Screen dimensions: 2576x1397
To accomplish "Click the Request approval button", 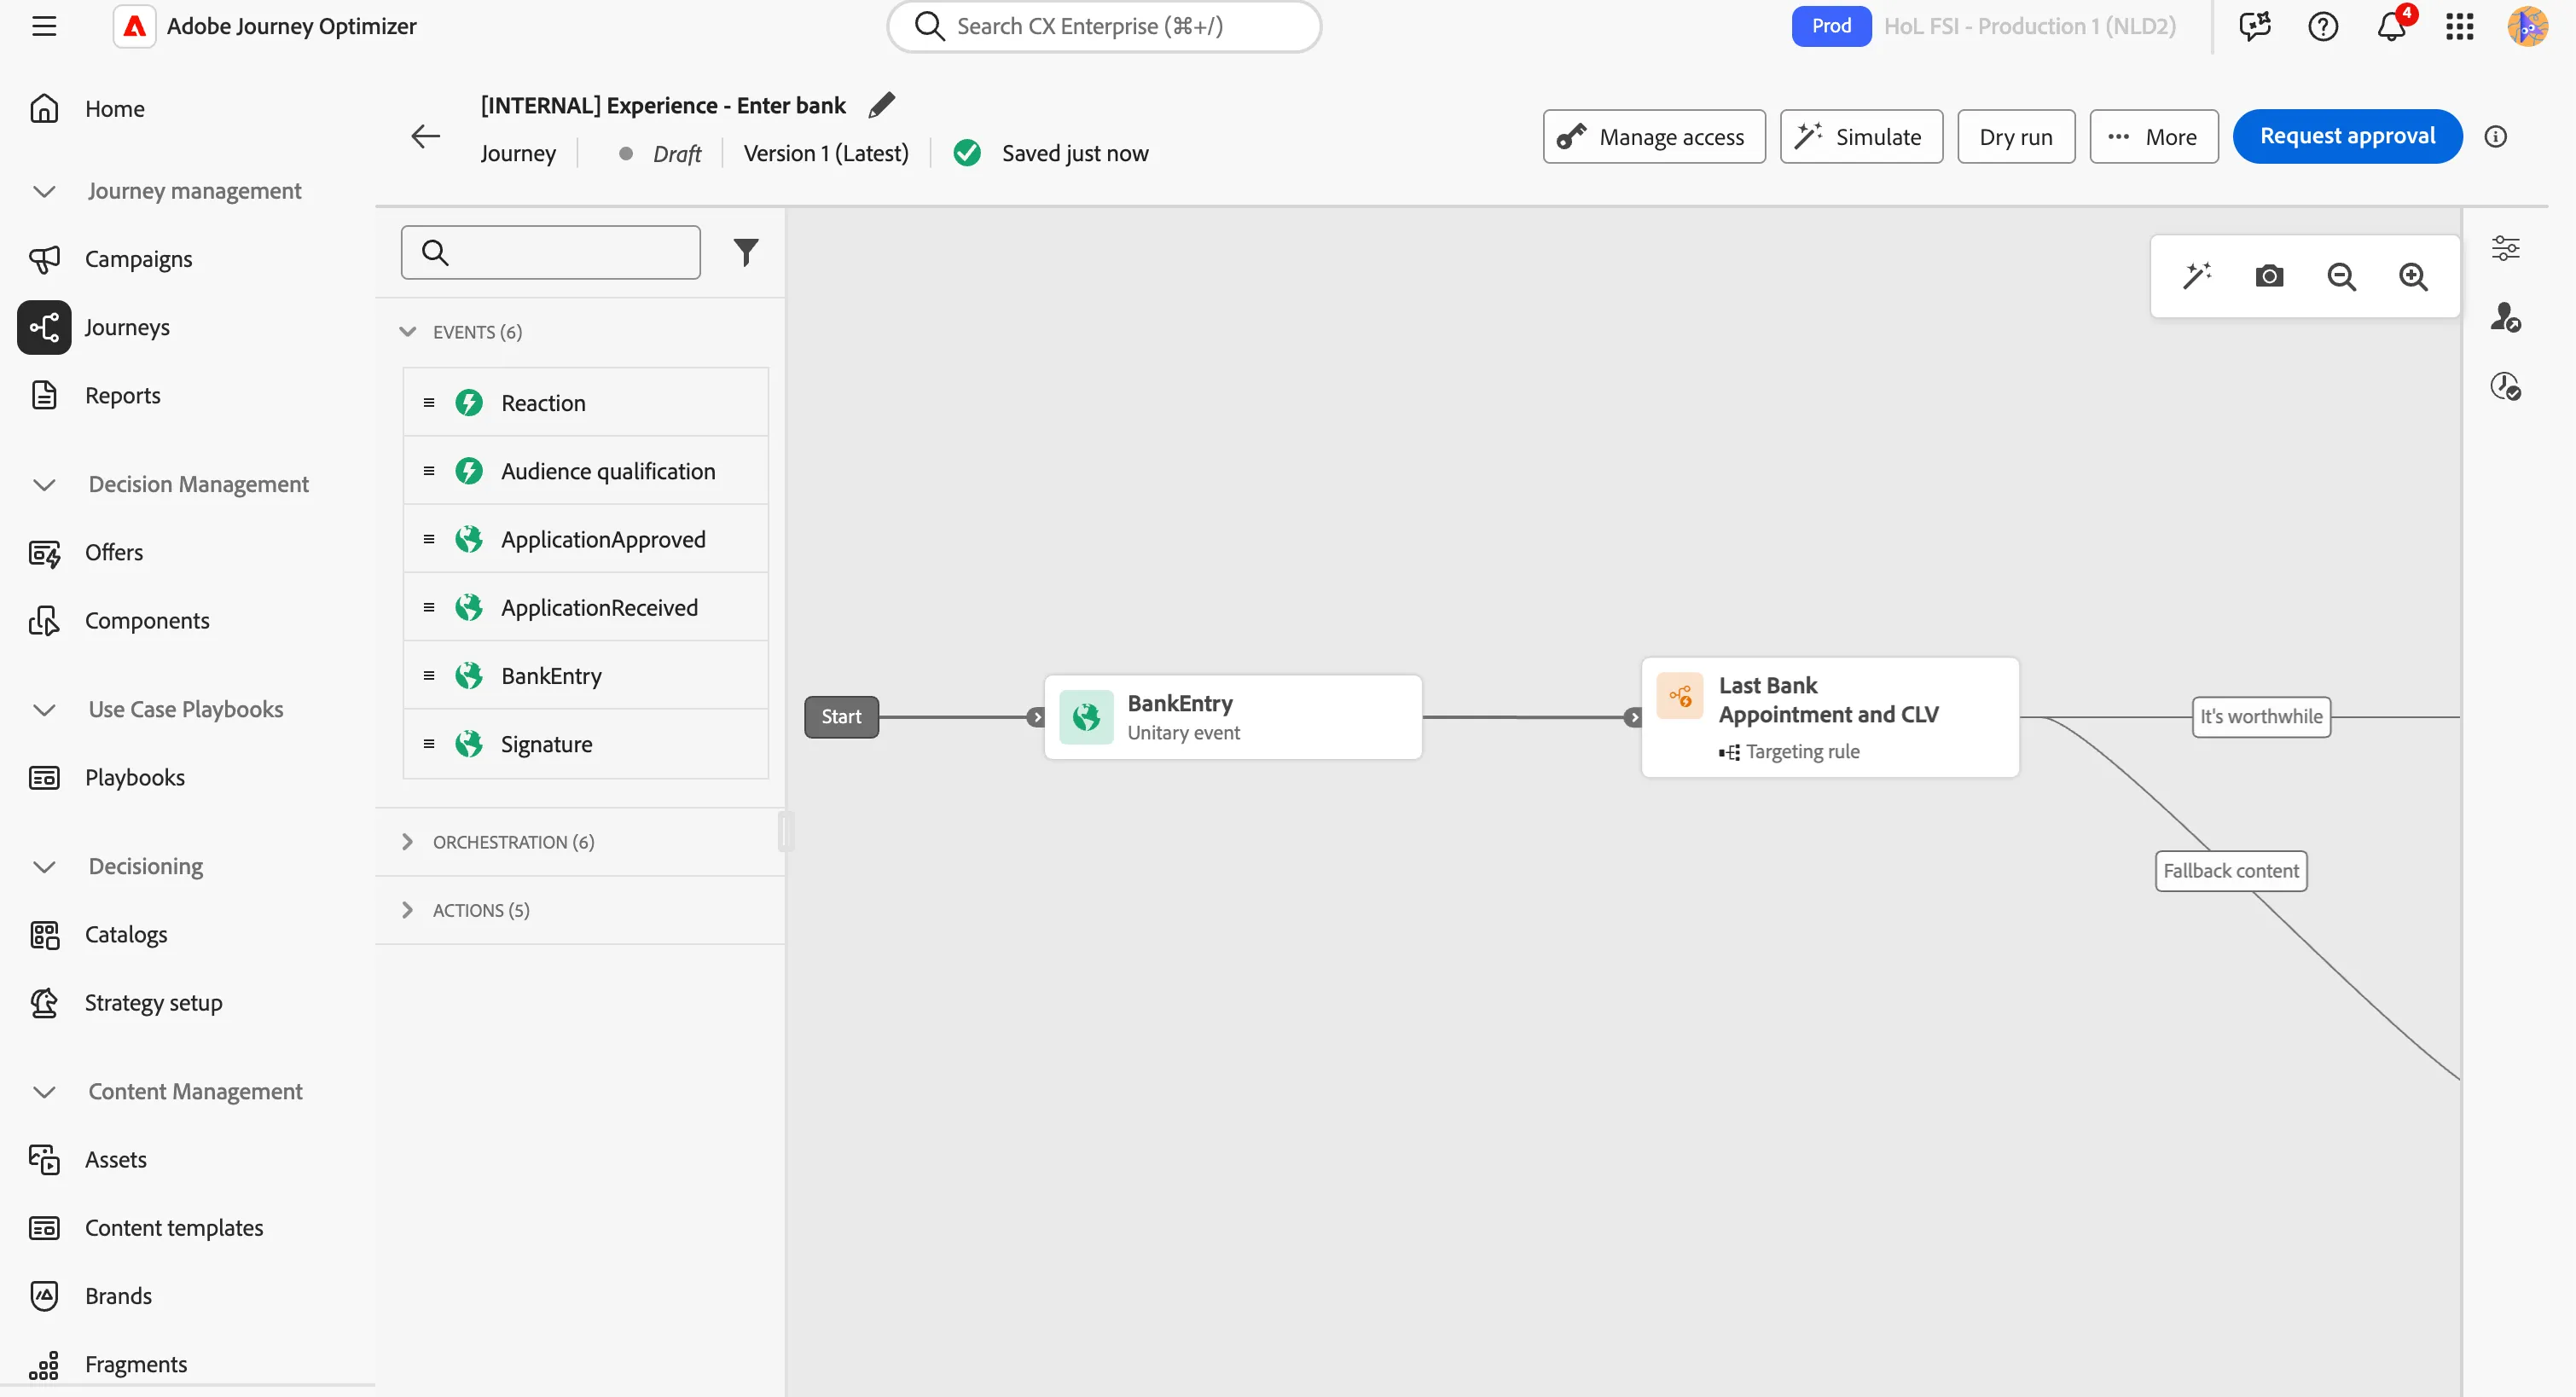I will pyautogui.click(x=2347, y=136).
